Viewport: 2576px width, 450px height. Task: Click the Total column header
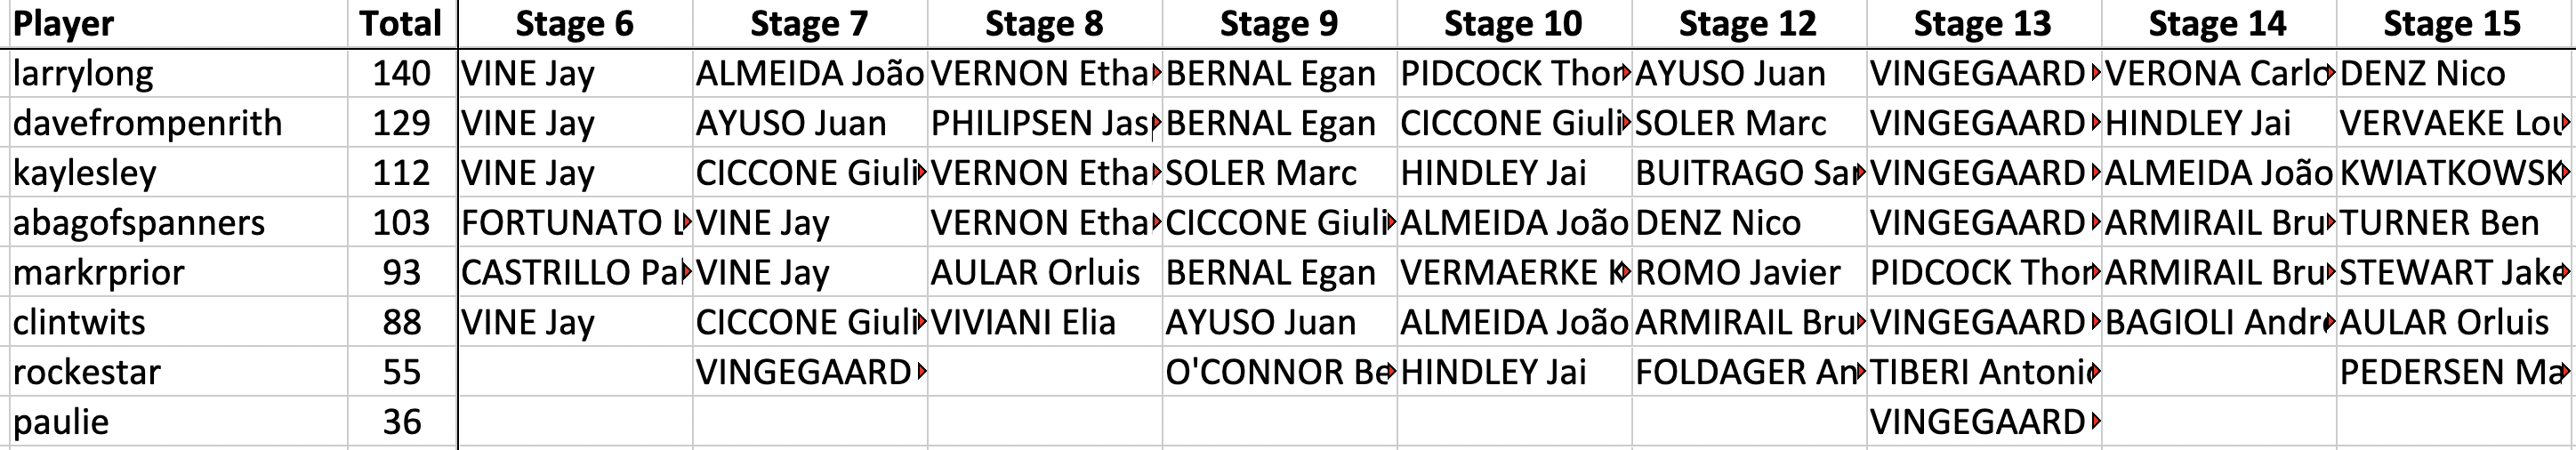(x=401, y=23)
